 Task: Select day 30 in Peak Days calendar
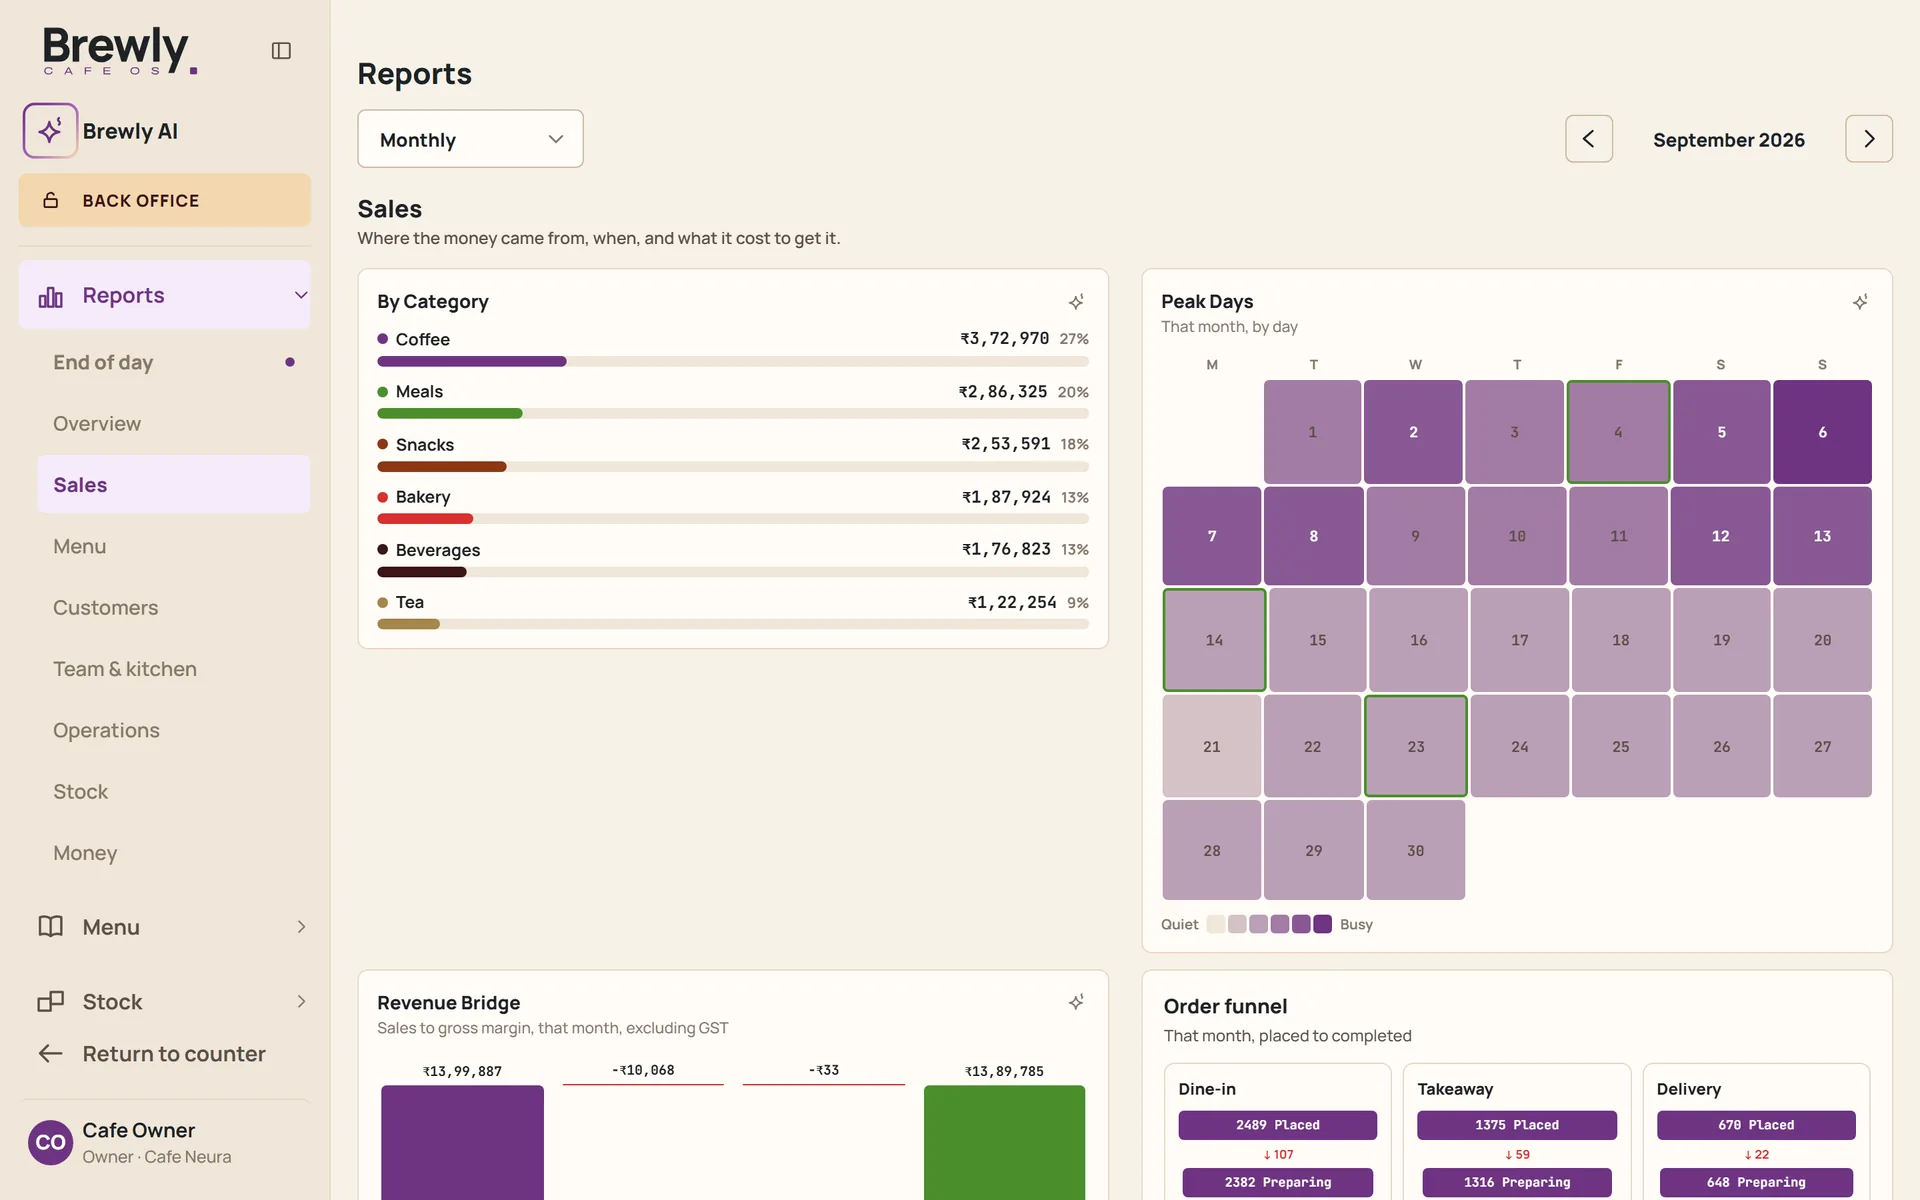tap(1416, 850)
